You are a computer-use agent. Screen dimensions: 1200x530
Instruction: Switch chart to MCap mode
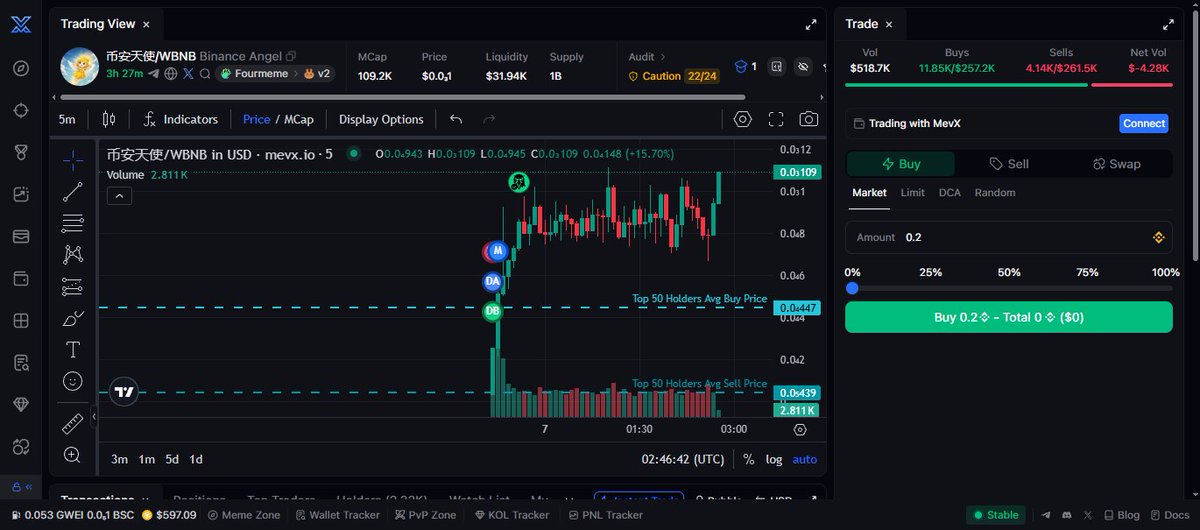coord(298,119)
